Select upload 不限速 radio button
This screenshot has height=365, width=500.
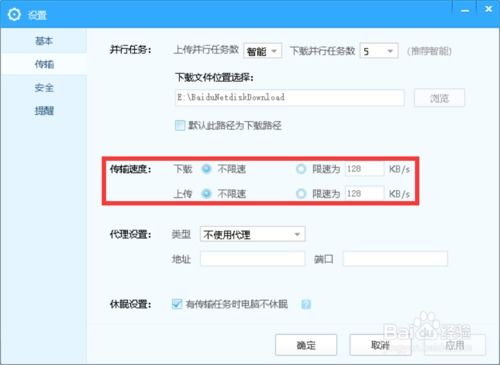206,194
